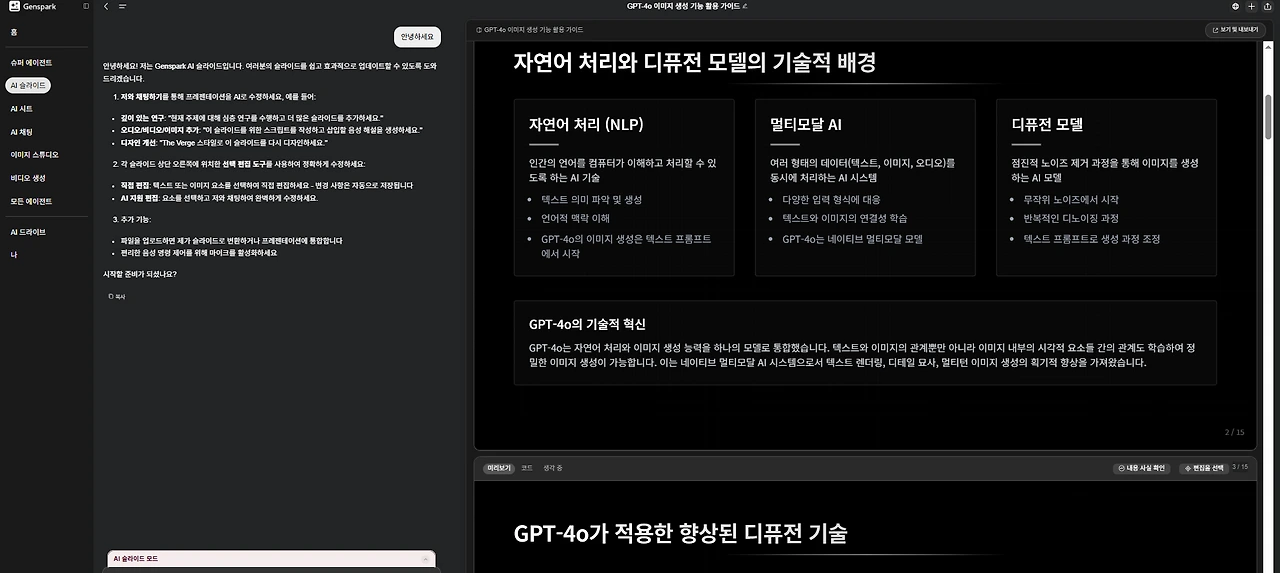Switch to the 미리보기 tab
1280x573 pixels.
tap(497, 467)
